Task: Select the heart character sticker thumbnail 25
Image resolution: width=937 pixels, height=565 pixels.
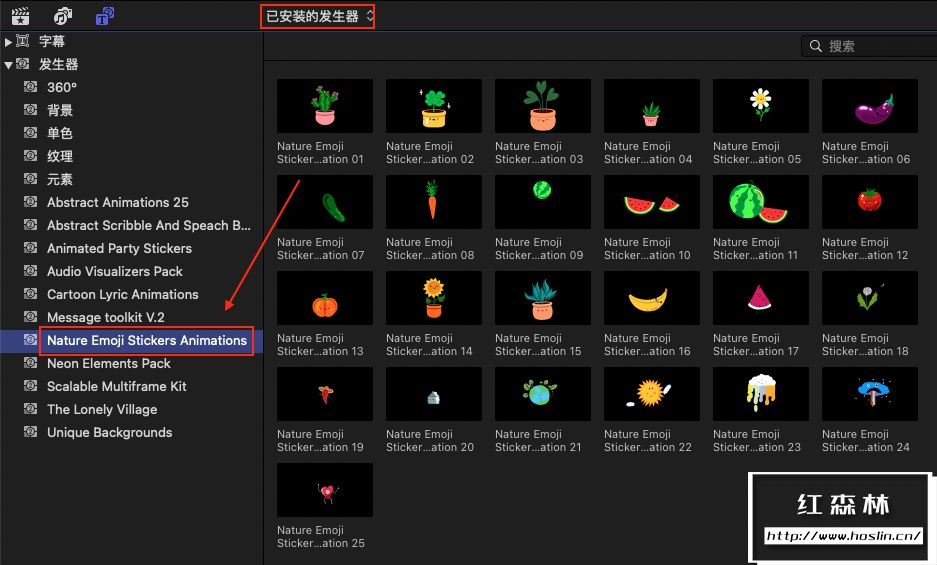Action: [x=325, y=490]
